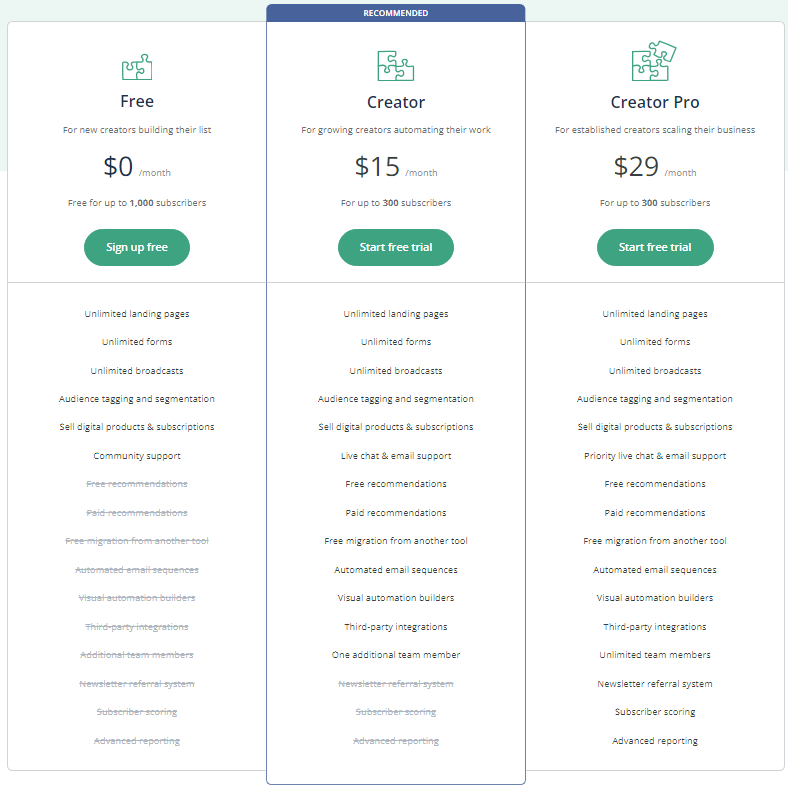
Task: Select the Free plan heading
Action: pyautogui.click(x=137, y=101)
